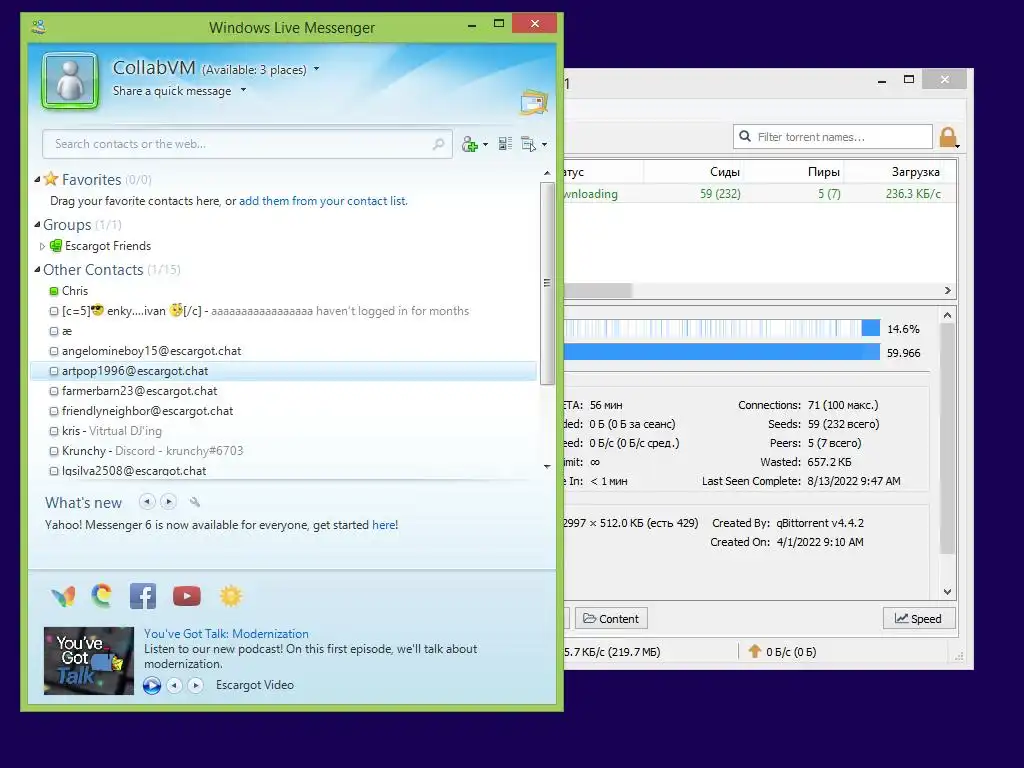Screen dimensions: 1024x768
Task: Click the details panel scroll down arrow
Action: (x=948, y=592)
